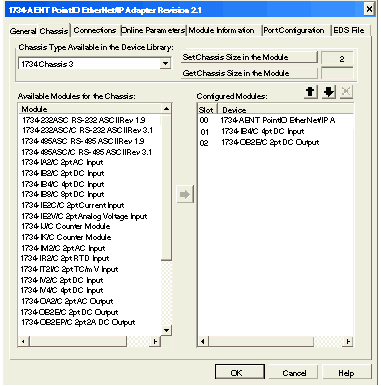Select 1734-IJ/C Counter Module
Viewport: 381px width, 386px height.
66,226
